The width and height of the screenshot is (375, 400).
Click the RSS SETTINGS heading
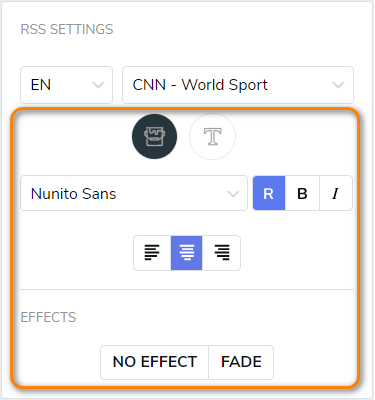tap(67, 29)
